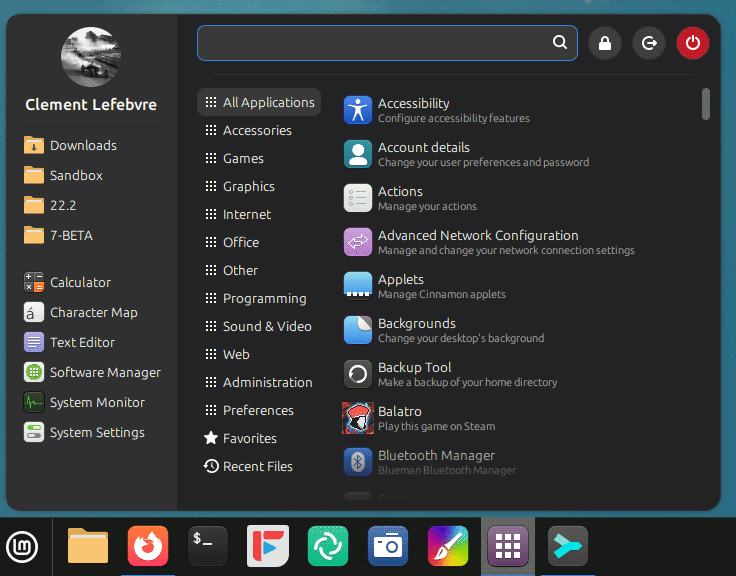Image resolution: width=736 pixels, height=576 pixels.
Task: Open the 22.2 folder icon
Action: 34,205
